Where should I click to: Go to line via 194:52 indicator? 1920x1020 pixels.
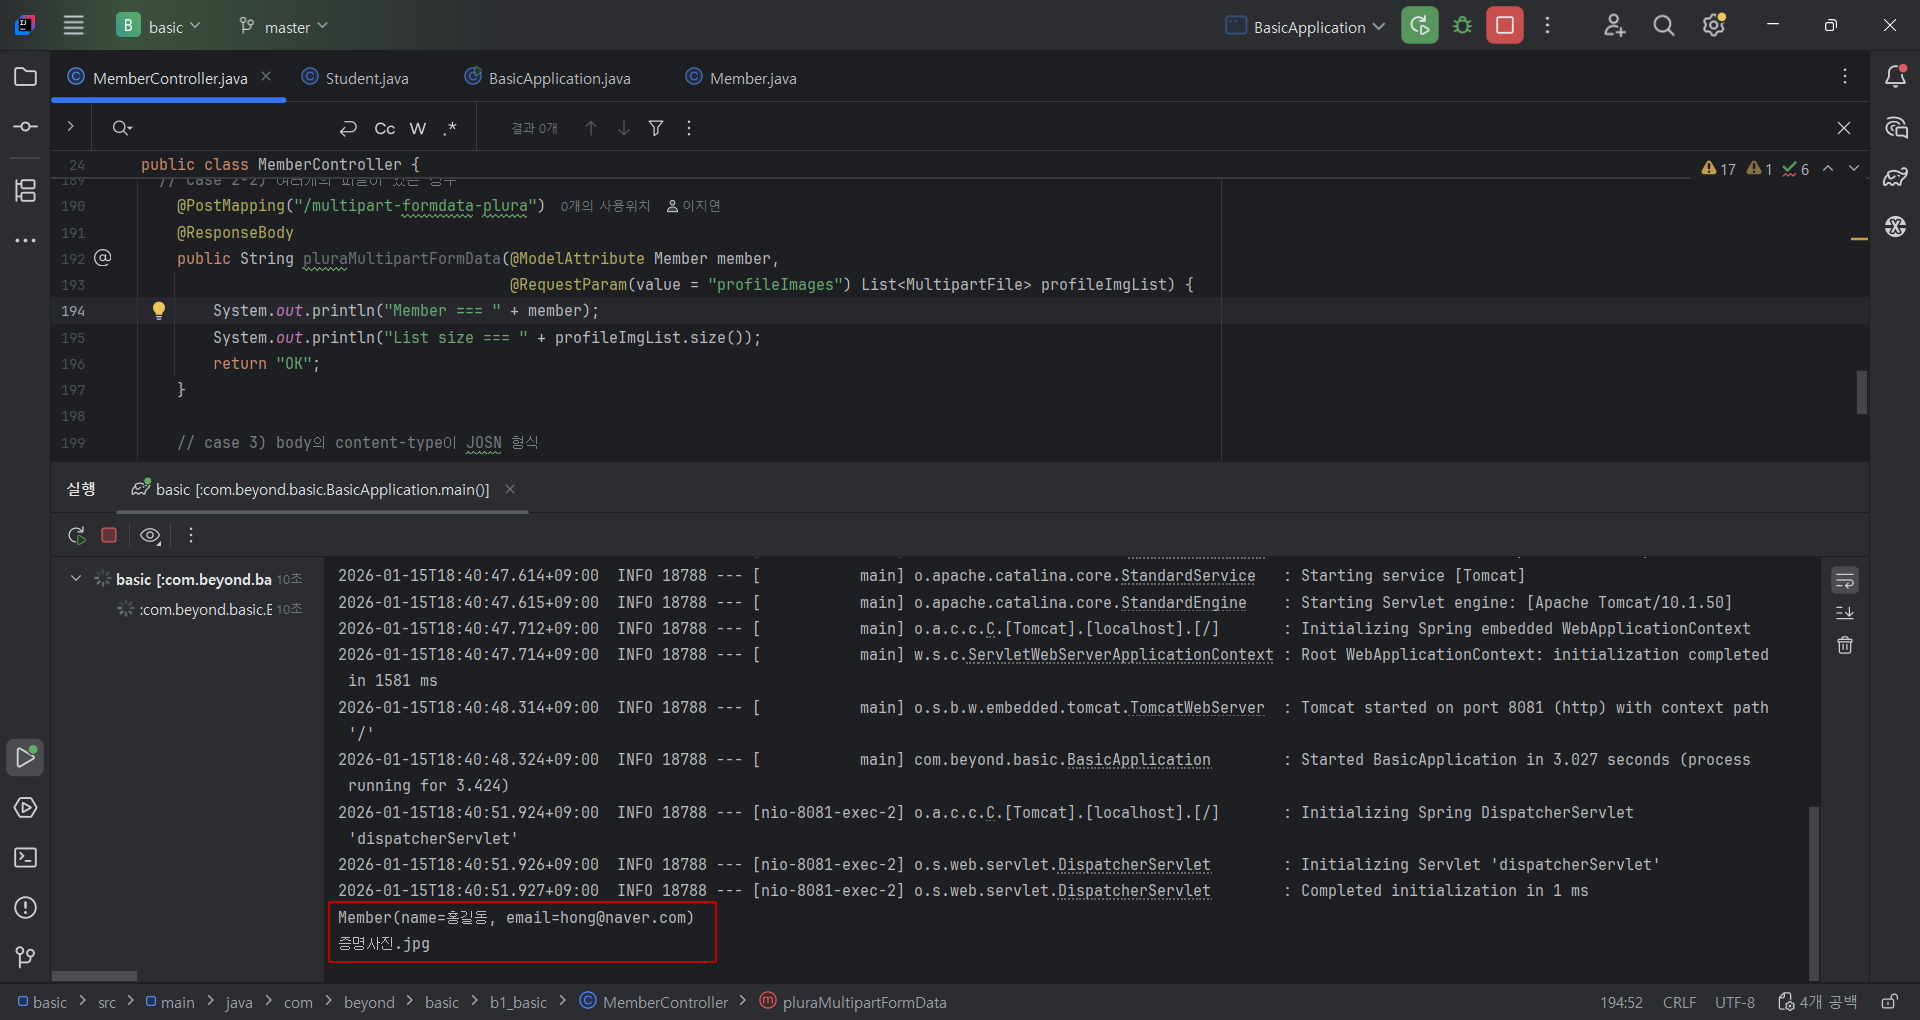1621,1002
